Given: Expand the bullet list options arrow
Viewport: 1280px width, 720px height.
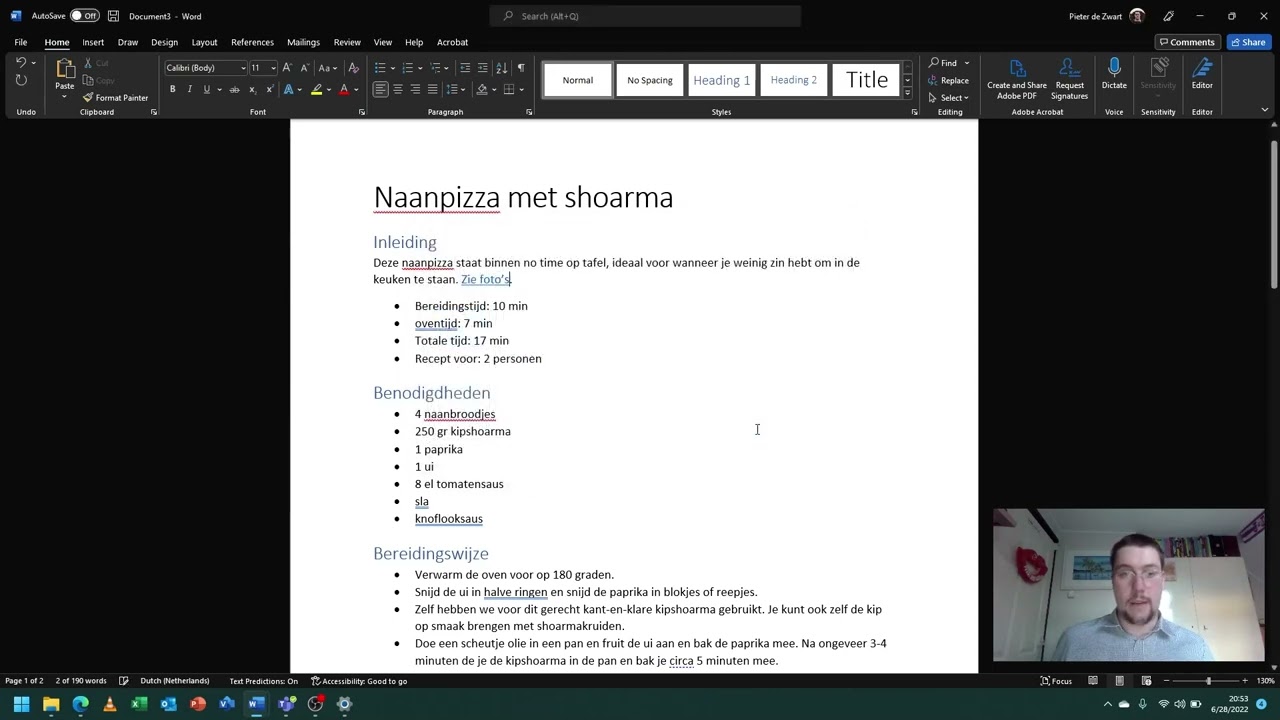Looking at the screenshot, I should [x=391, y=67].
